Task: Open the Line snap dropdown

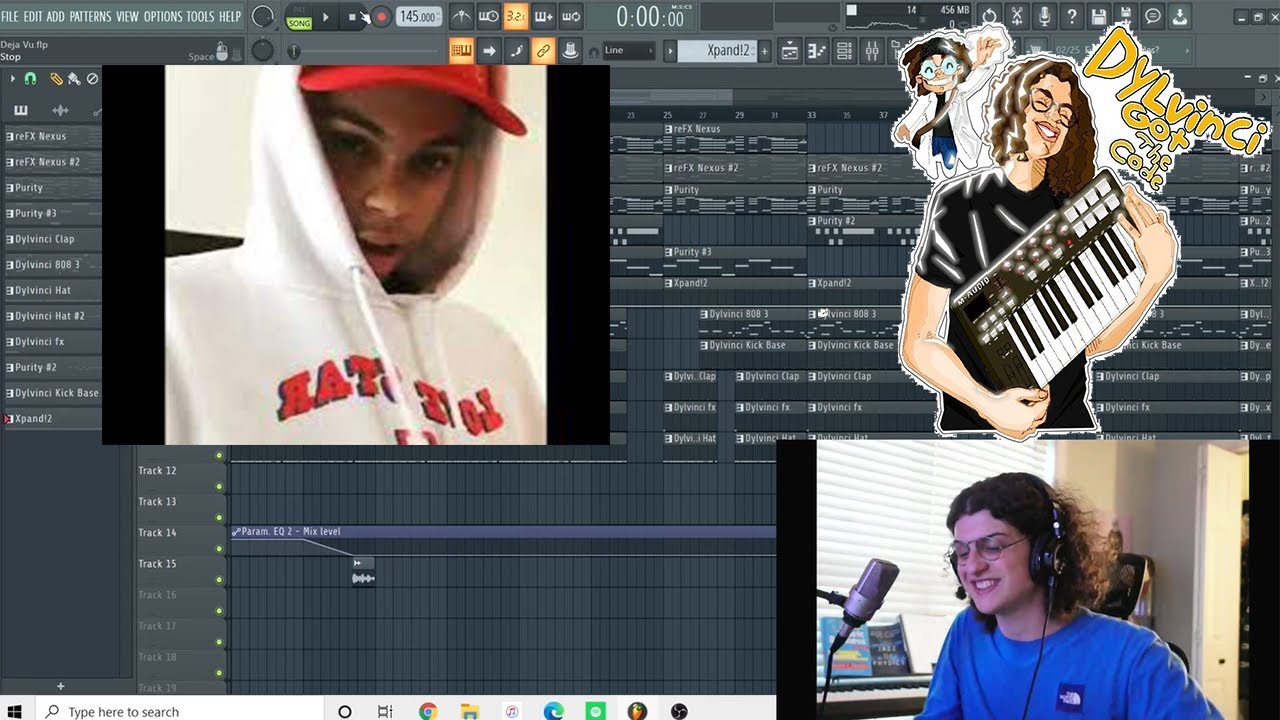Action: (x=628, y=50)
